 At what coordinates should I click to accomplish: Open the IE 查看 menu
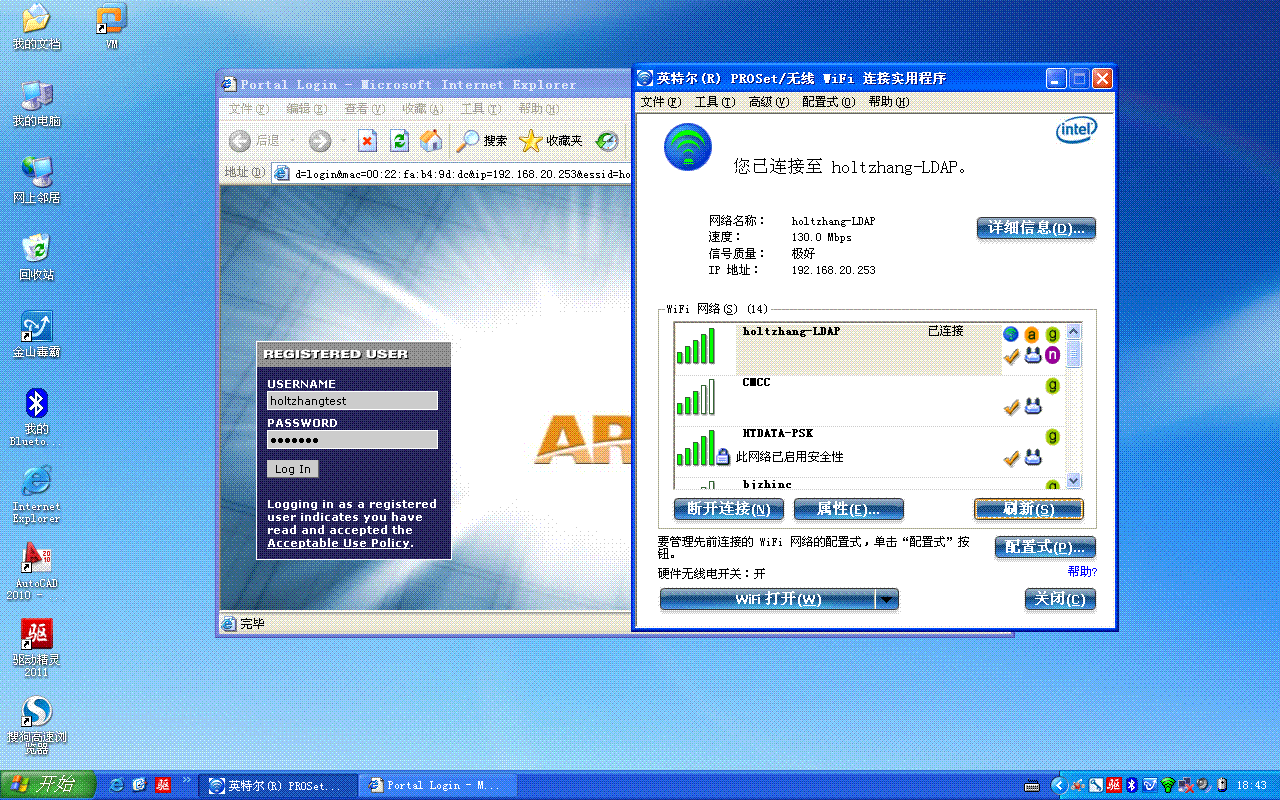(x=363, y=109)
